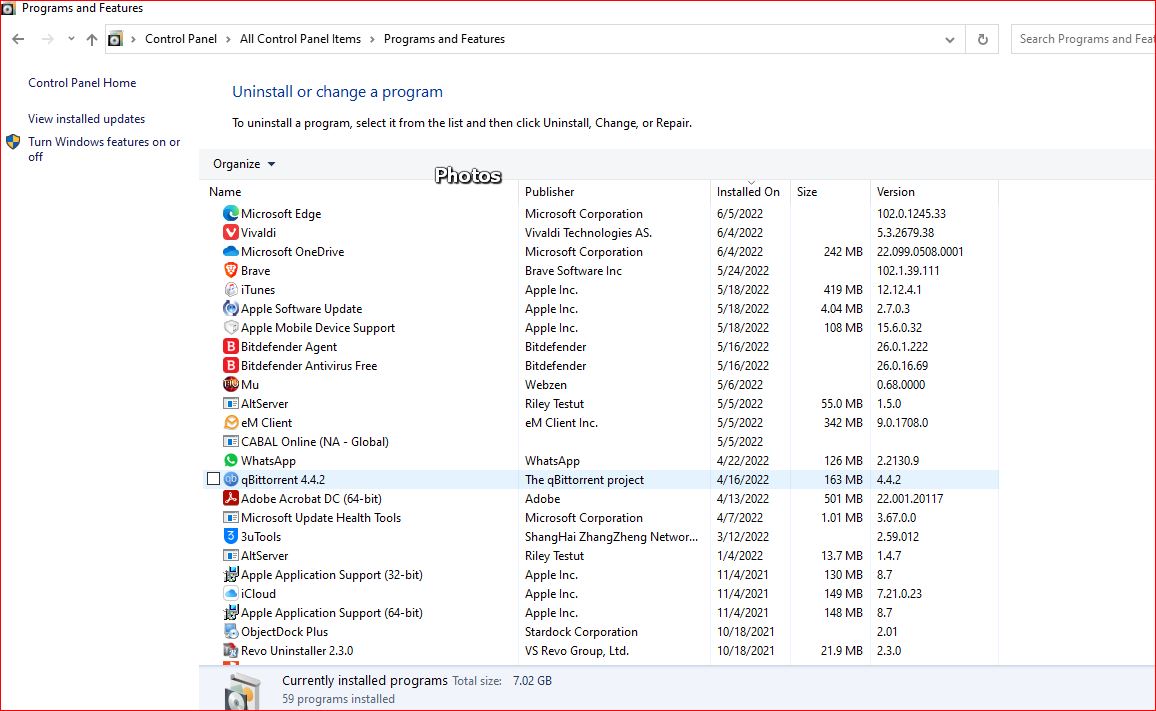Click 'The qBittorrent project' publisher cell

(584, 480)
